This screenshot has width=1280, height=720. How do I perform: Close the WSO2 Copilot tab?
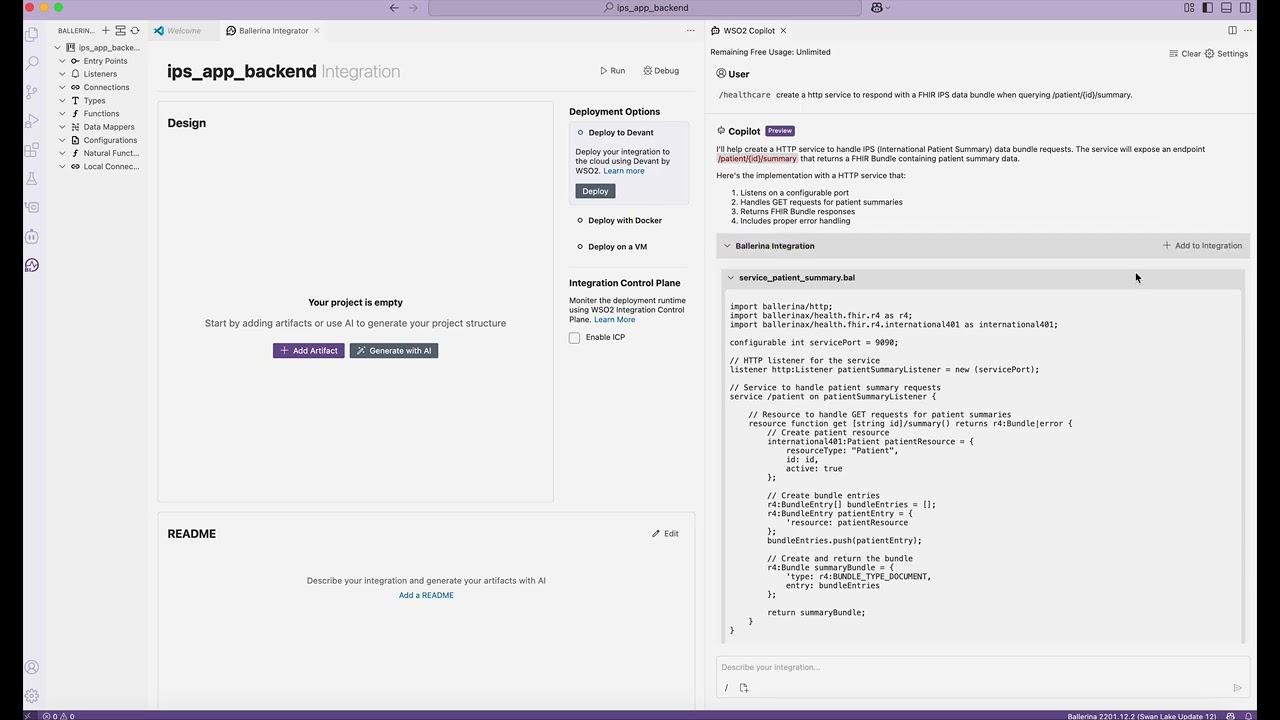tap(783, 31)
